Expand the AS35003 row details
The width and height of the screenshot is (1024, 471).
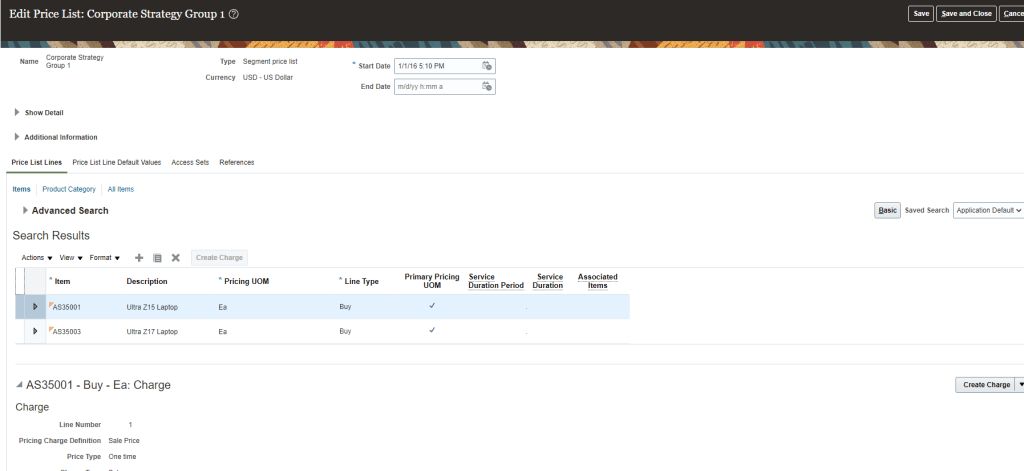click(x=35, y=331)
